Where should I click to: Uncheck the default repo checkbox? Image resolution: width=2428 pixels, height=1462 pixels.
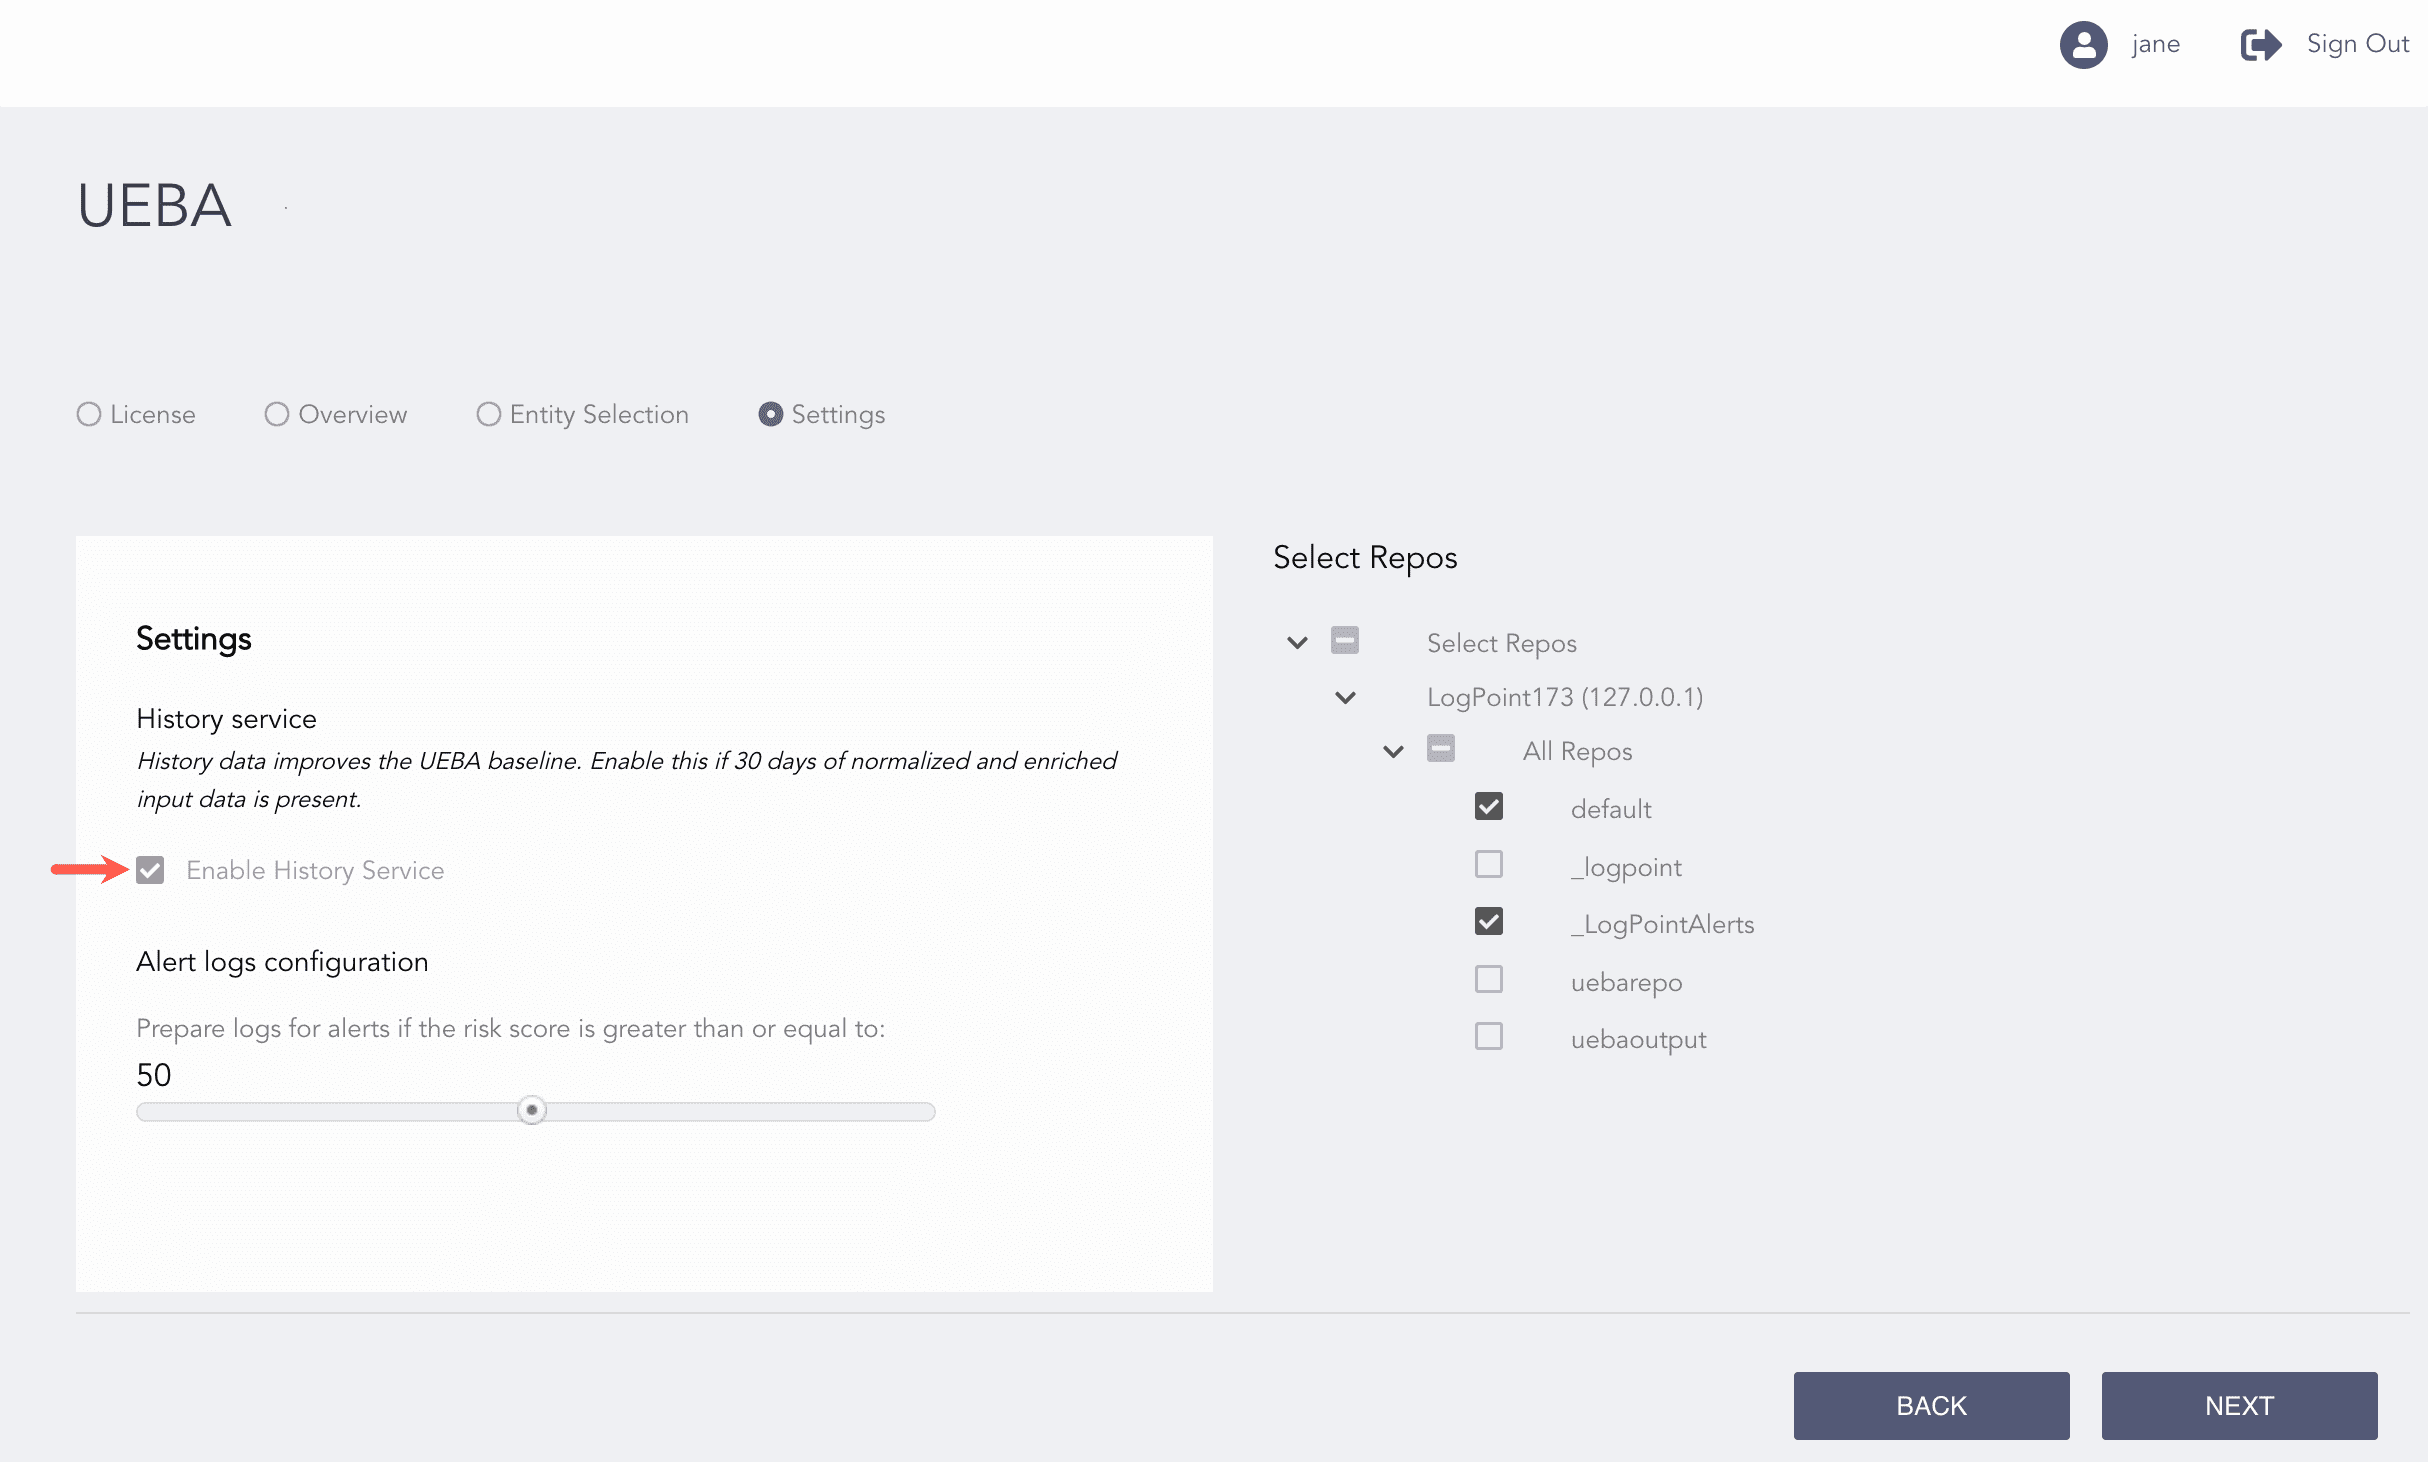point(1488,806)
